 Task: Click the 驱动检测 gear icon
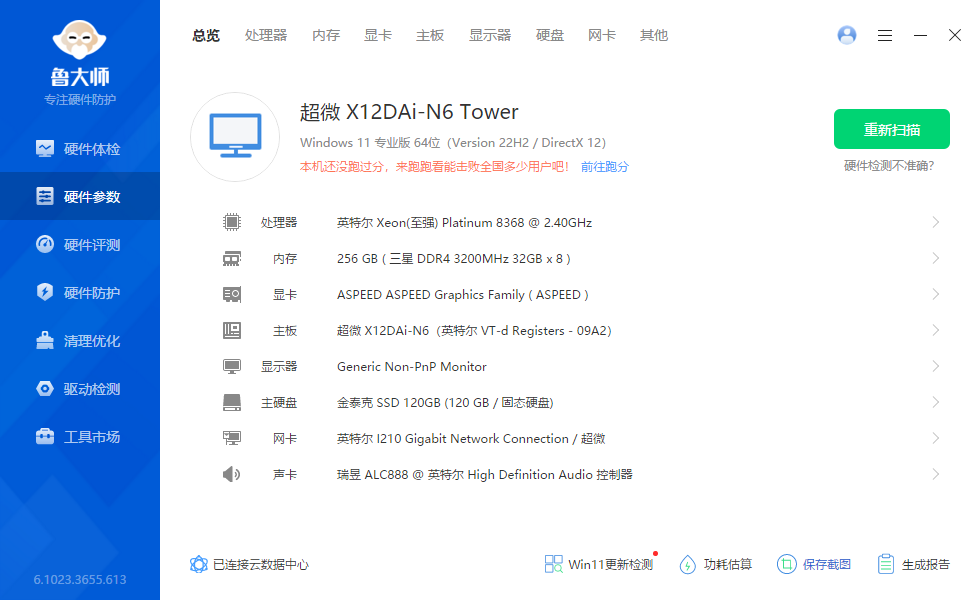pos(45,389)
